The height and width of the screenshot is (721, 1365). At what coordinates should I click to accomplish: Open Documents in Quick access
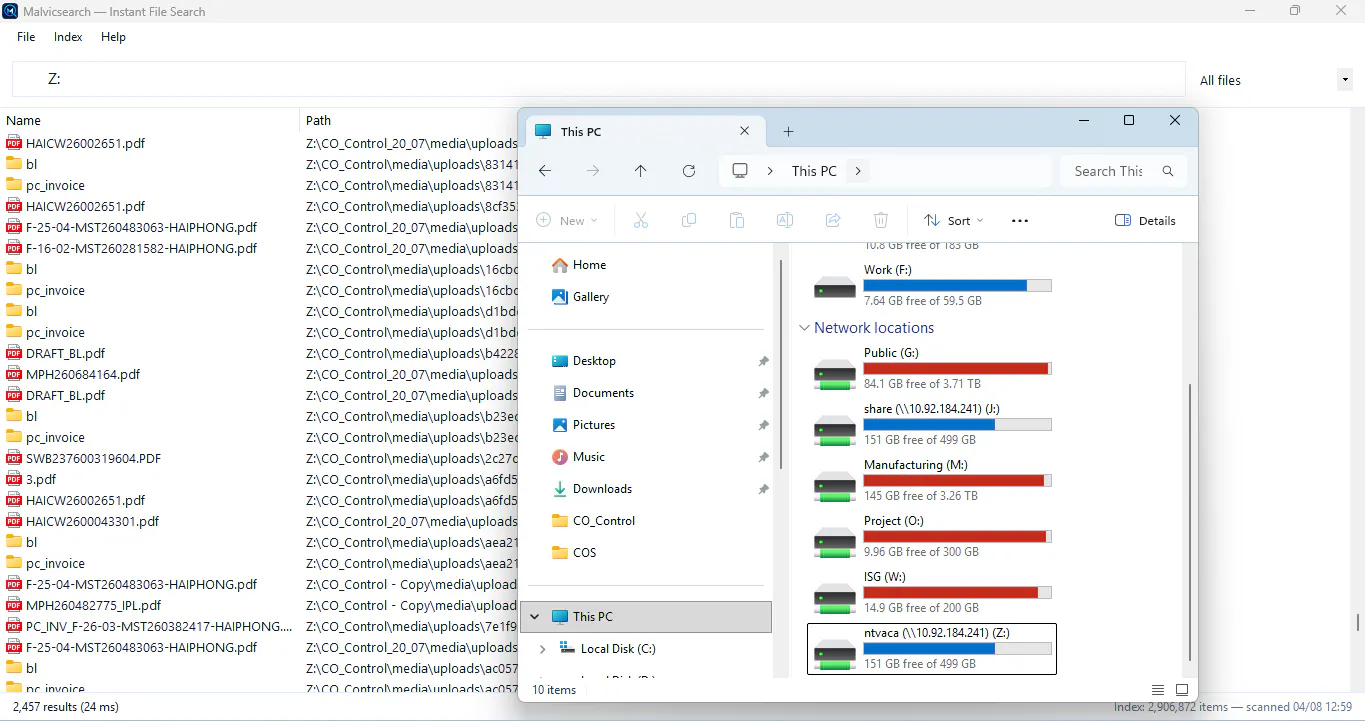[x=593, y=393]
